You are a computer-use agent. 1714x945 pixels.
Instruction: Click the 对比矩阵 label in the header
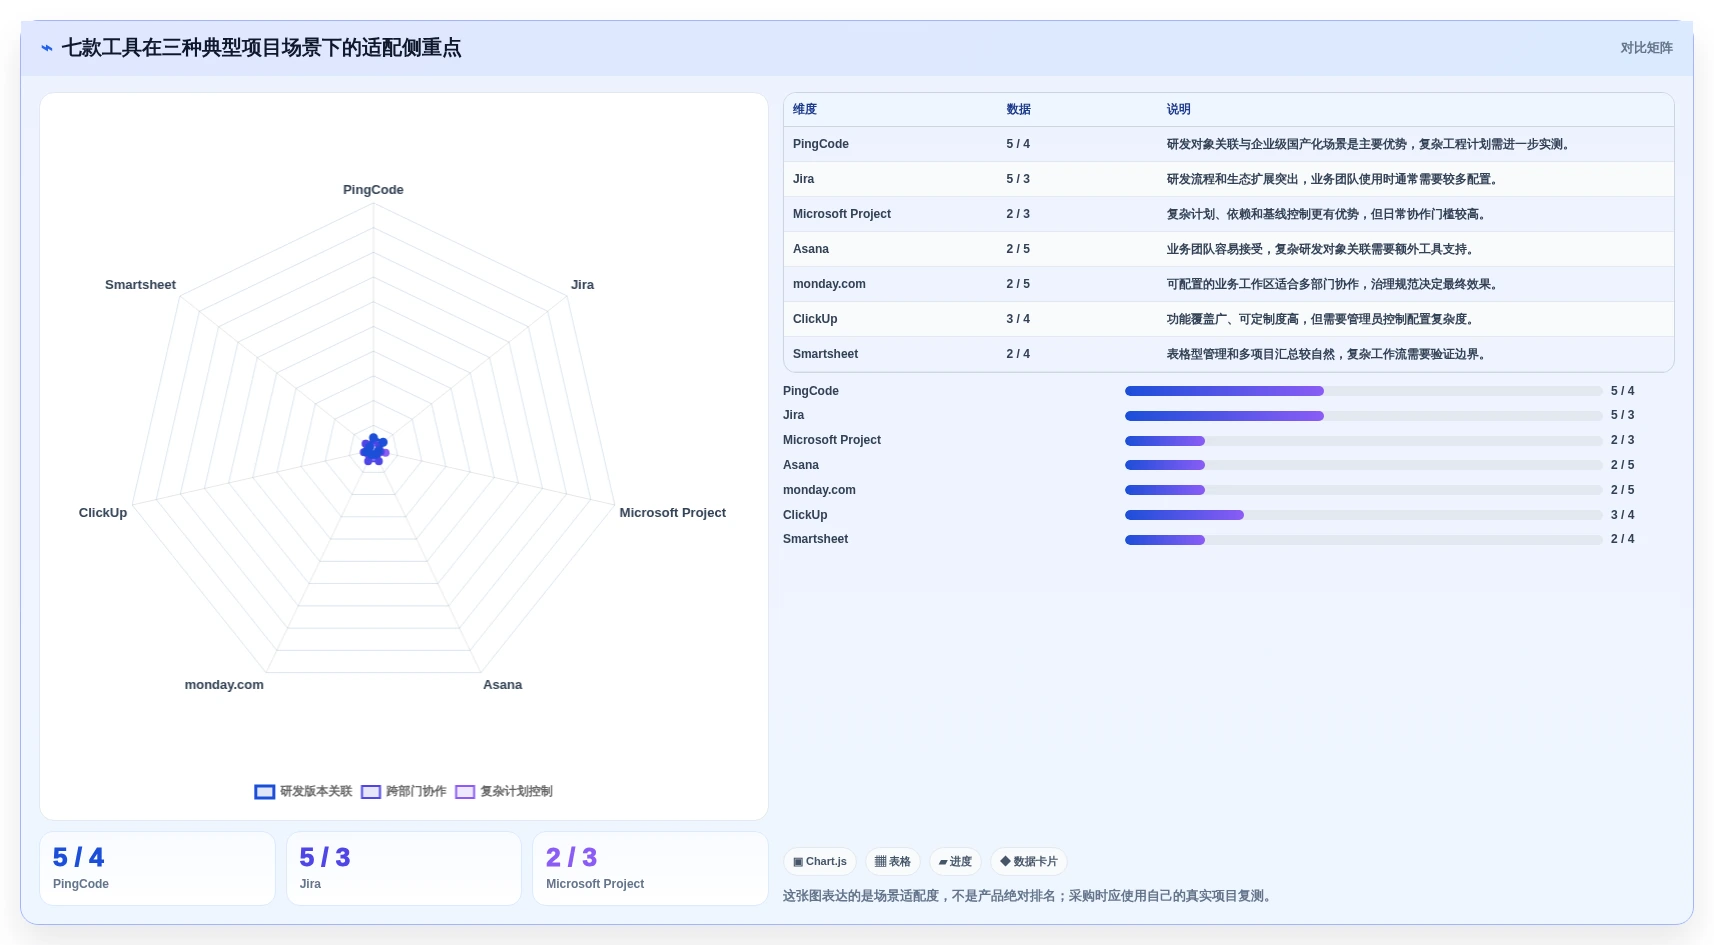coord(1646,48)
